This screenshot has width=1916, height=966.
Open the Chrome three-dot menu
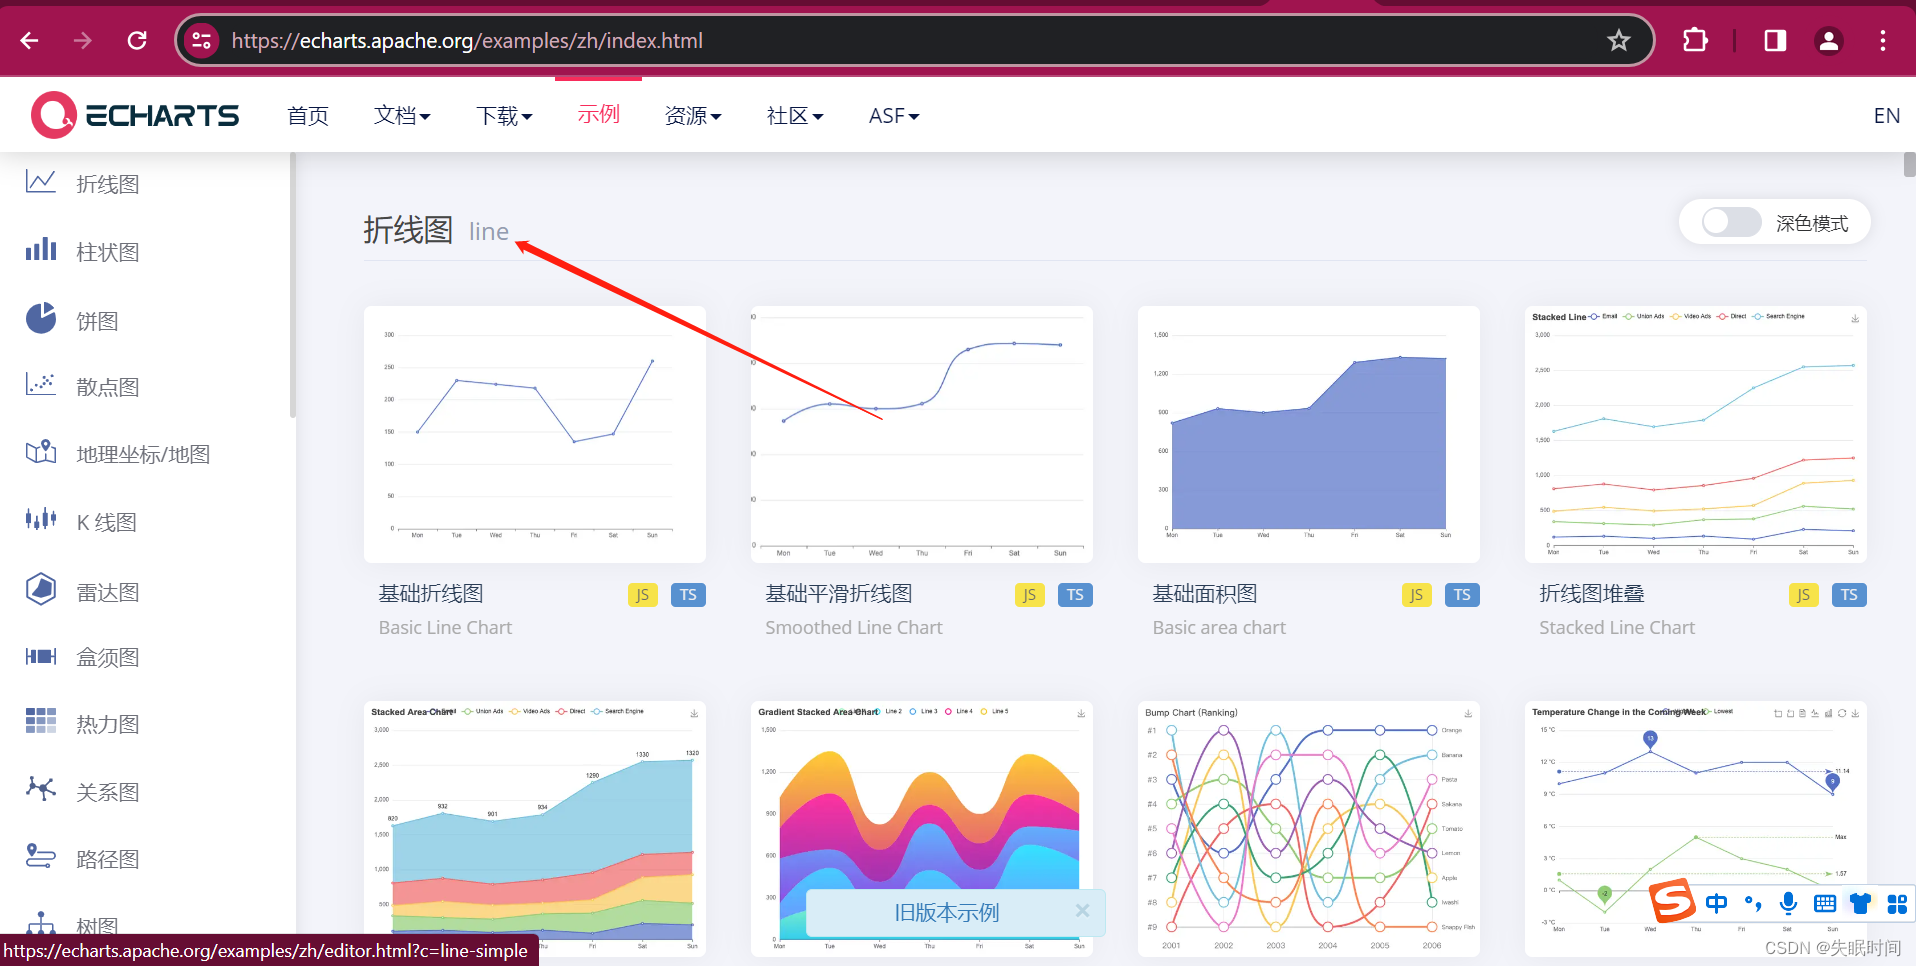1883,41
